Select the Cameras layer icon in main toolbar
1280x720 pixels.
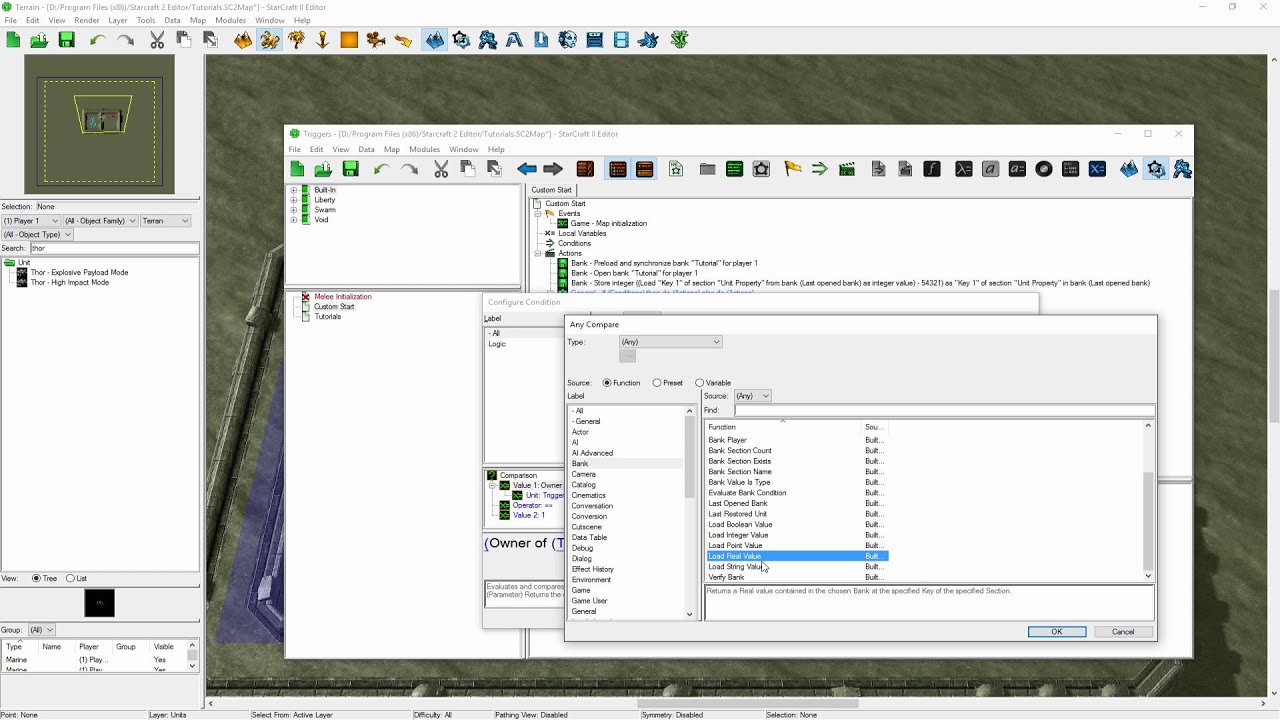(376, 40)
